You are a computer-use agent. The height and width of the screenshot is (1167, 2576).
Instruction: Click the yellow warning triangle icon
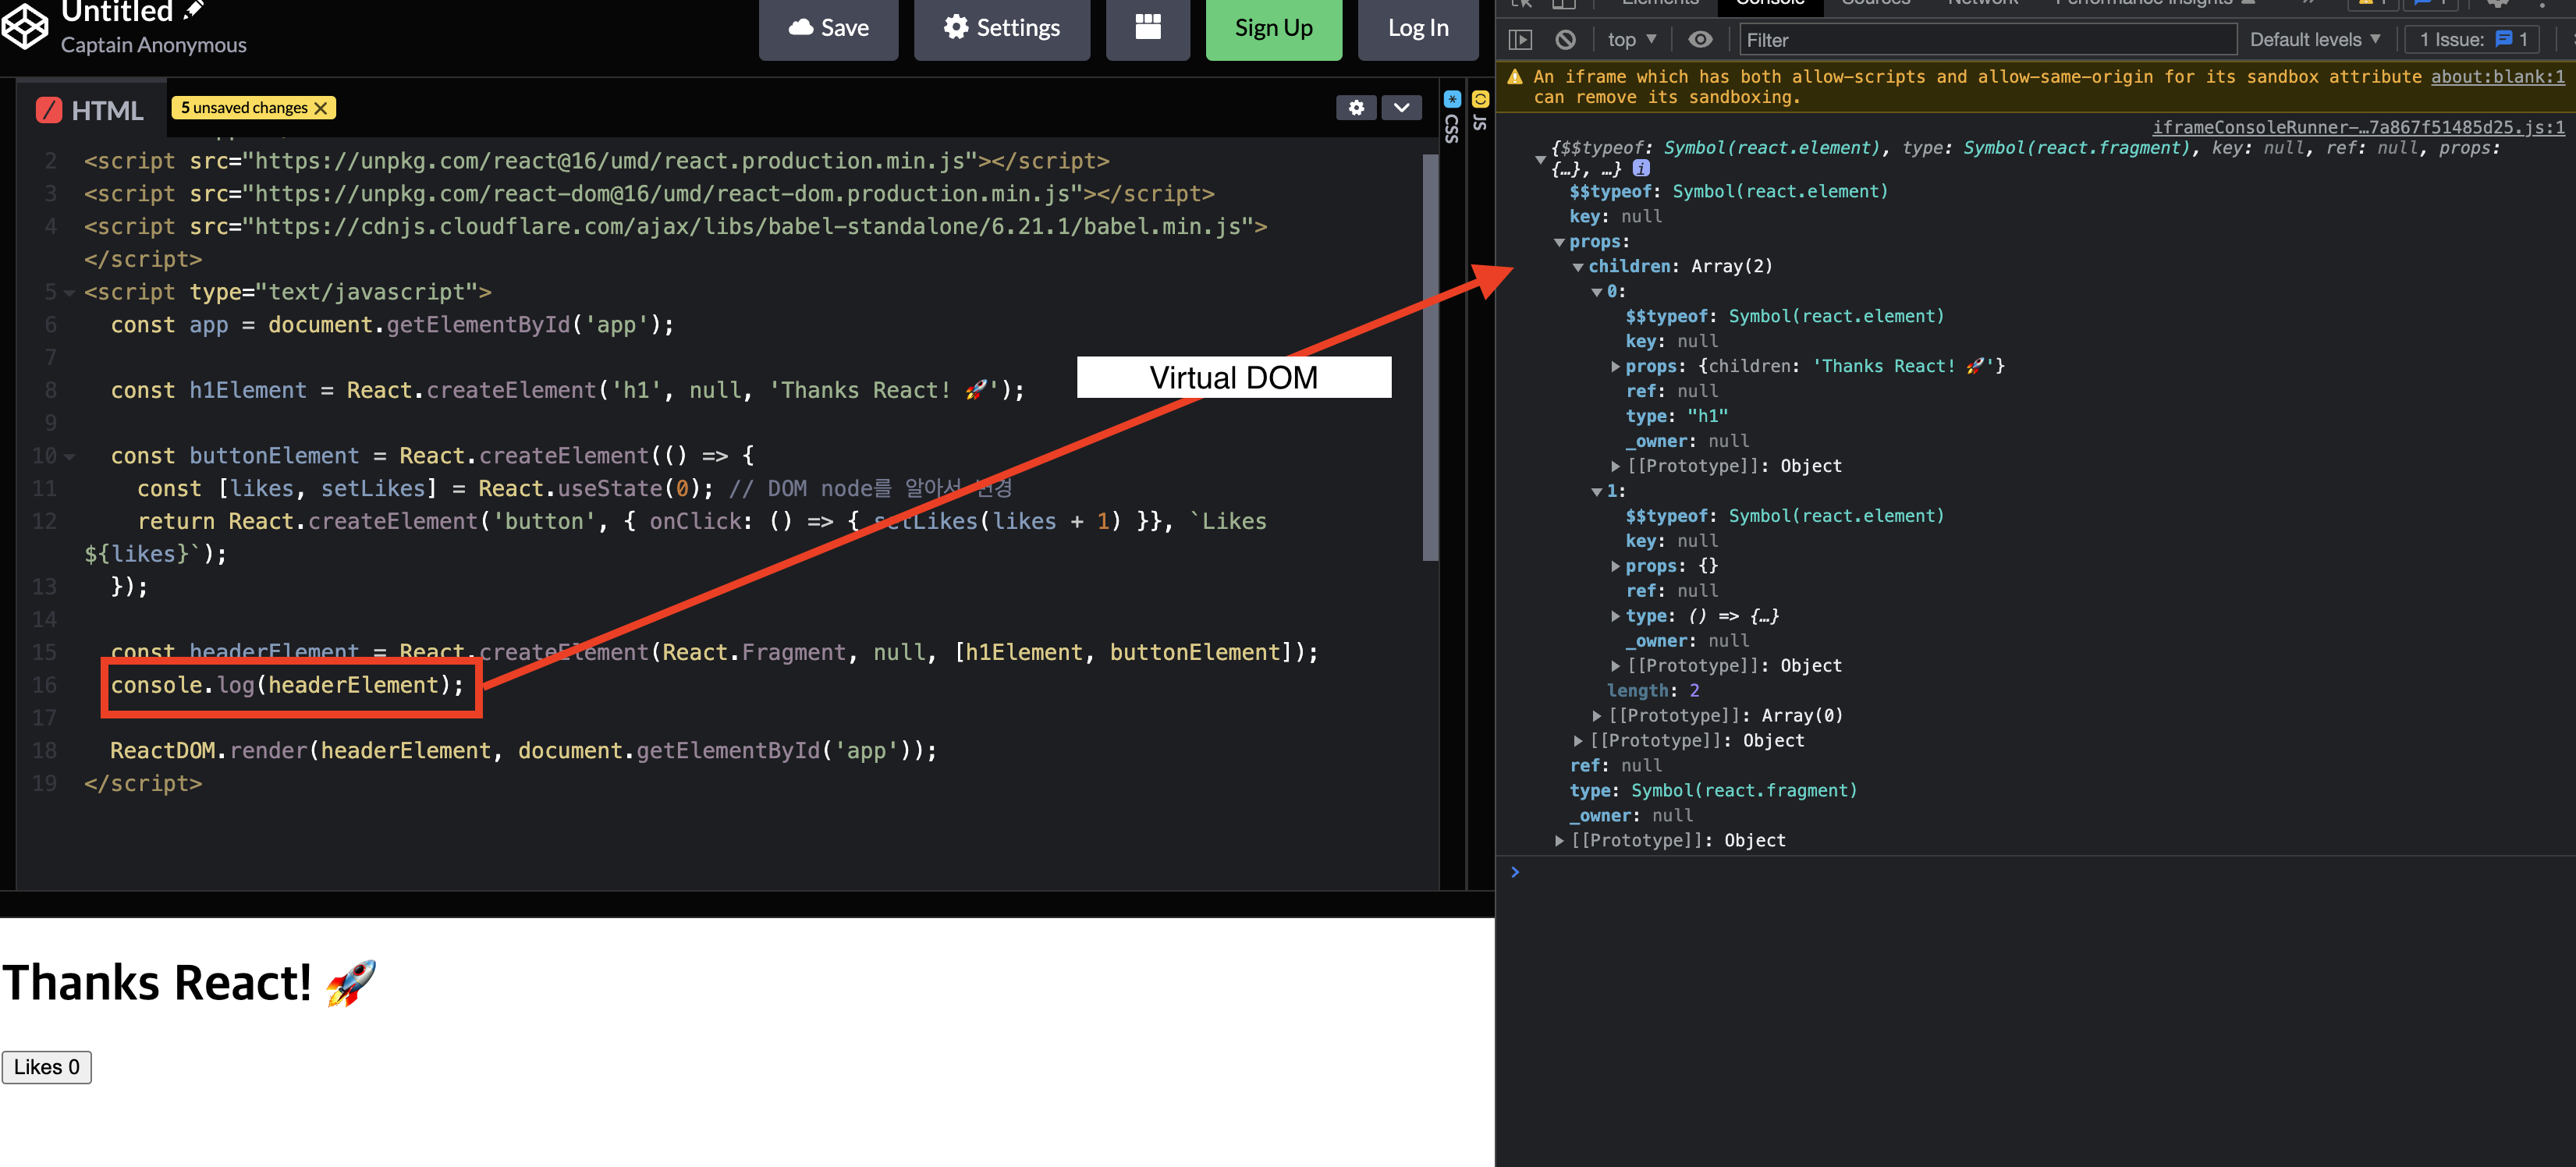coord(1514,77)
